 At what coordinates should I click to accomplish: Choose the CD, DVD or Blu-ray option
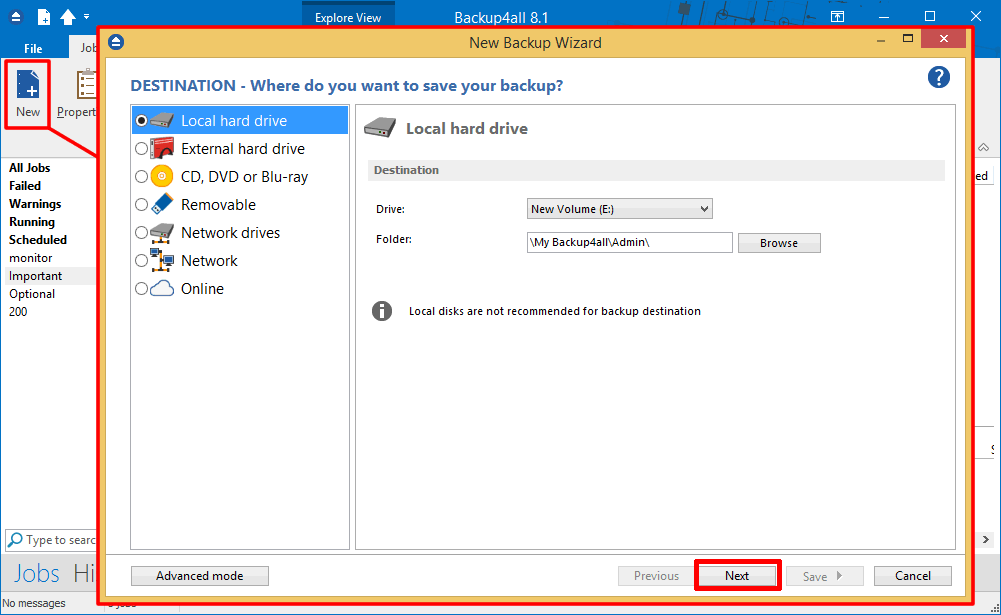[141, 176]
